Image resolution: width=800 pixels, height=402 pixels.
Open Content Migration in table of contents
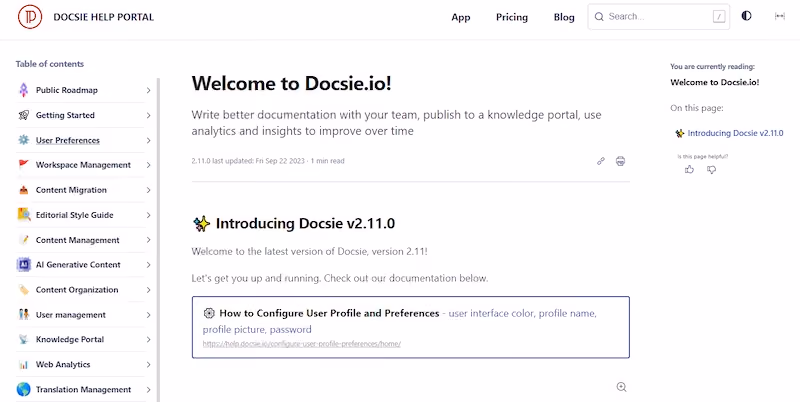[x=71, y=190]
